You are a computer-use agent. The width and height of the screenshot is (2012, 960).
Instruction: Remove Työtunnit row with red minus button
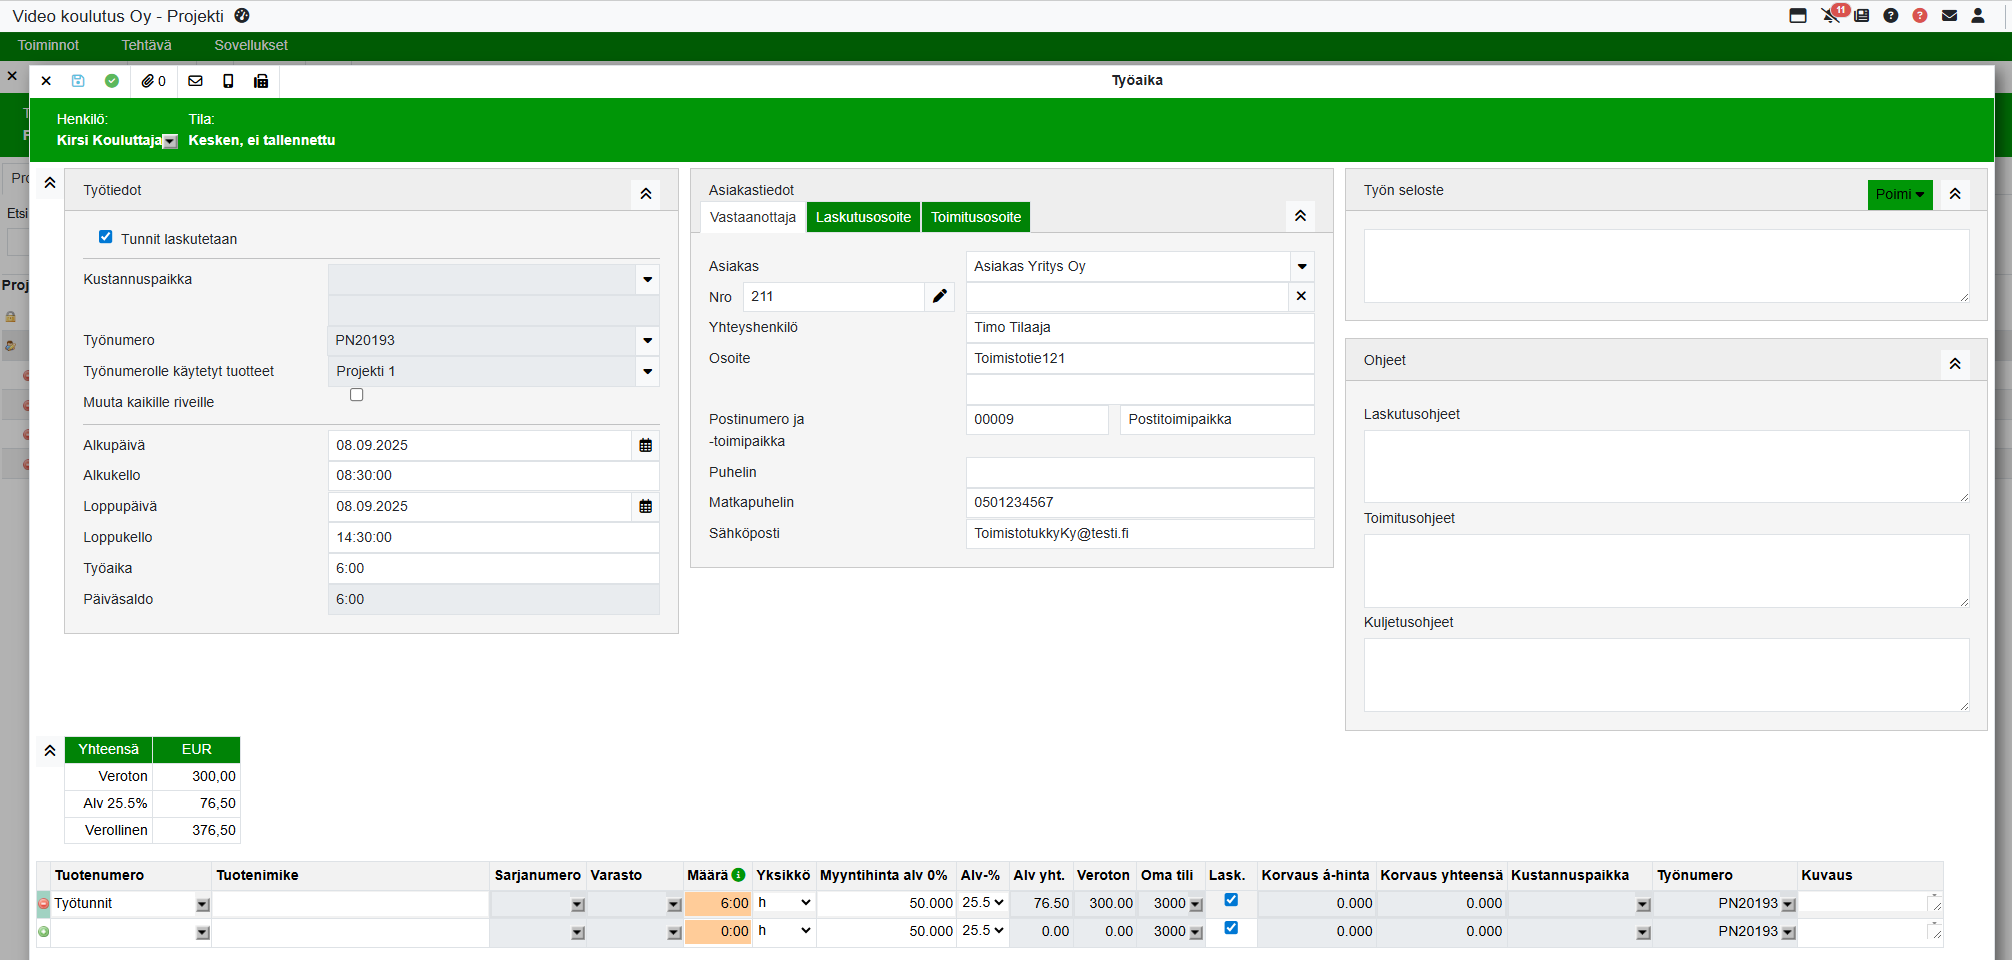[x=44, y=904]
